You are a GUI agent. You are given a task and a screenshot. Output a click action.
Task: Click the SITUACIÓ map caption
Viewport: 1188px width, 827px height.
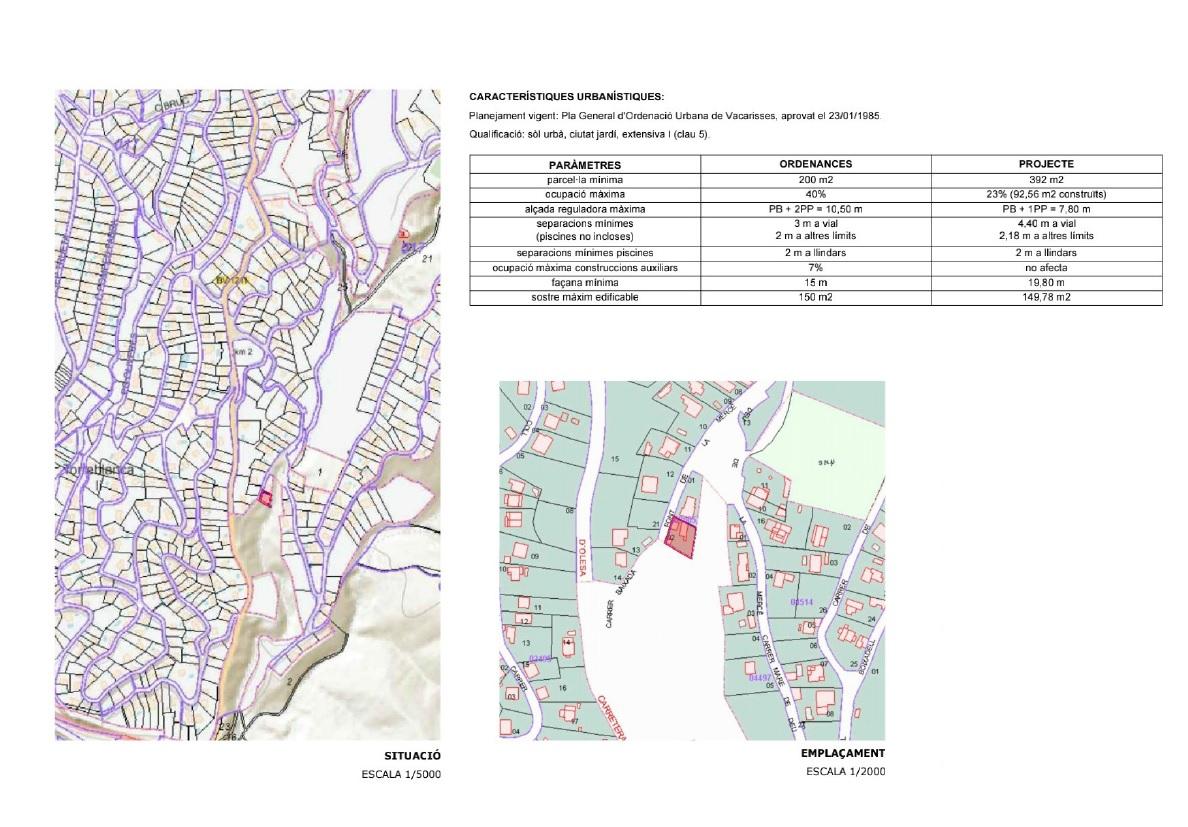point(412,756)
